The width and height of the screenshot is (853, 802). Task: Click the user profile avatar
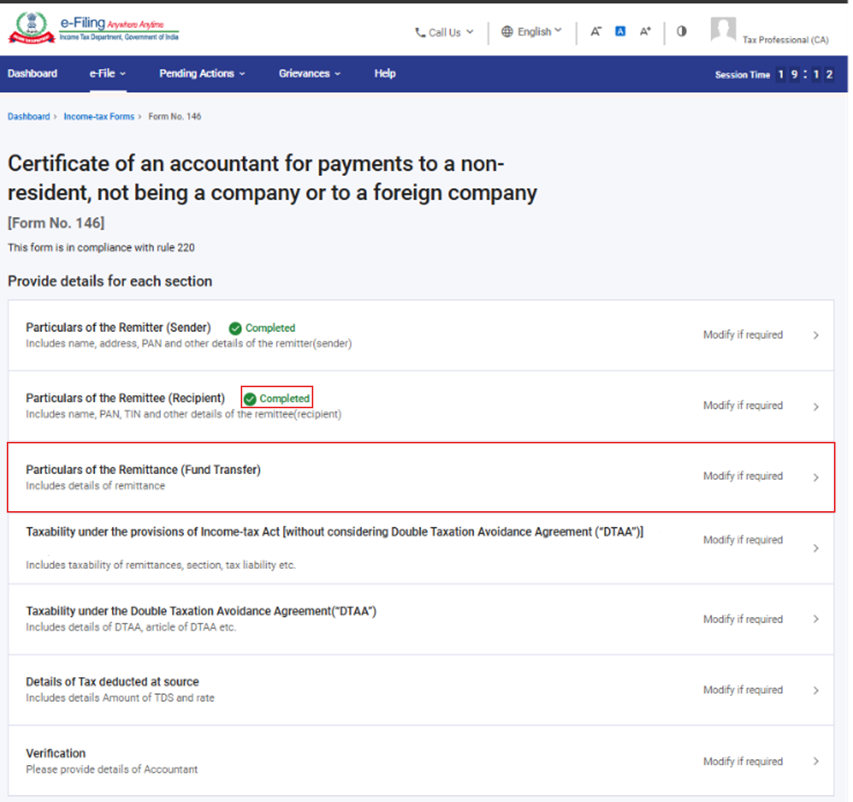click(x=723, y=30)
